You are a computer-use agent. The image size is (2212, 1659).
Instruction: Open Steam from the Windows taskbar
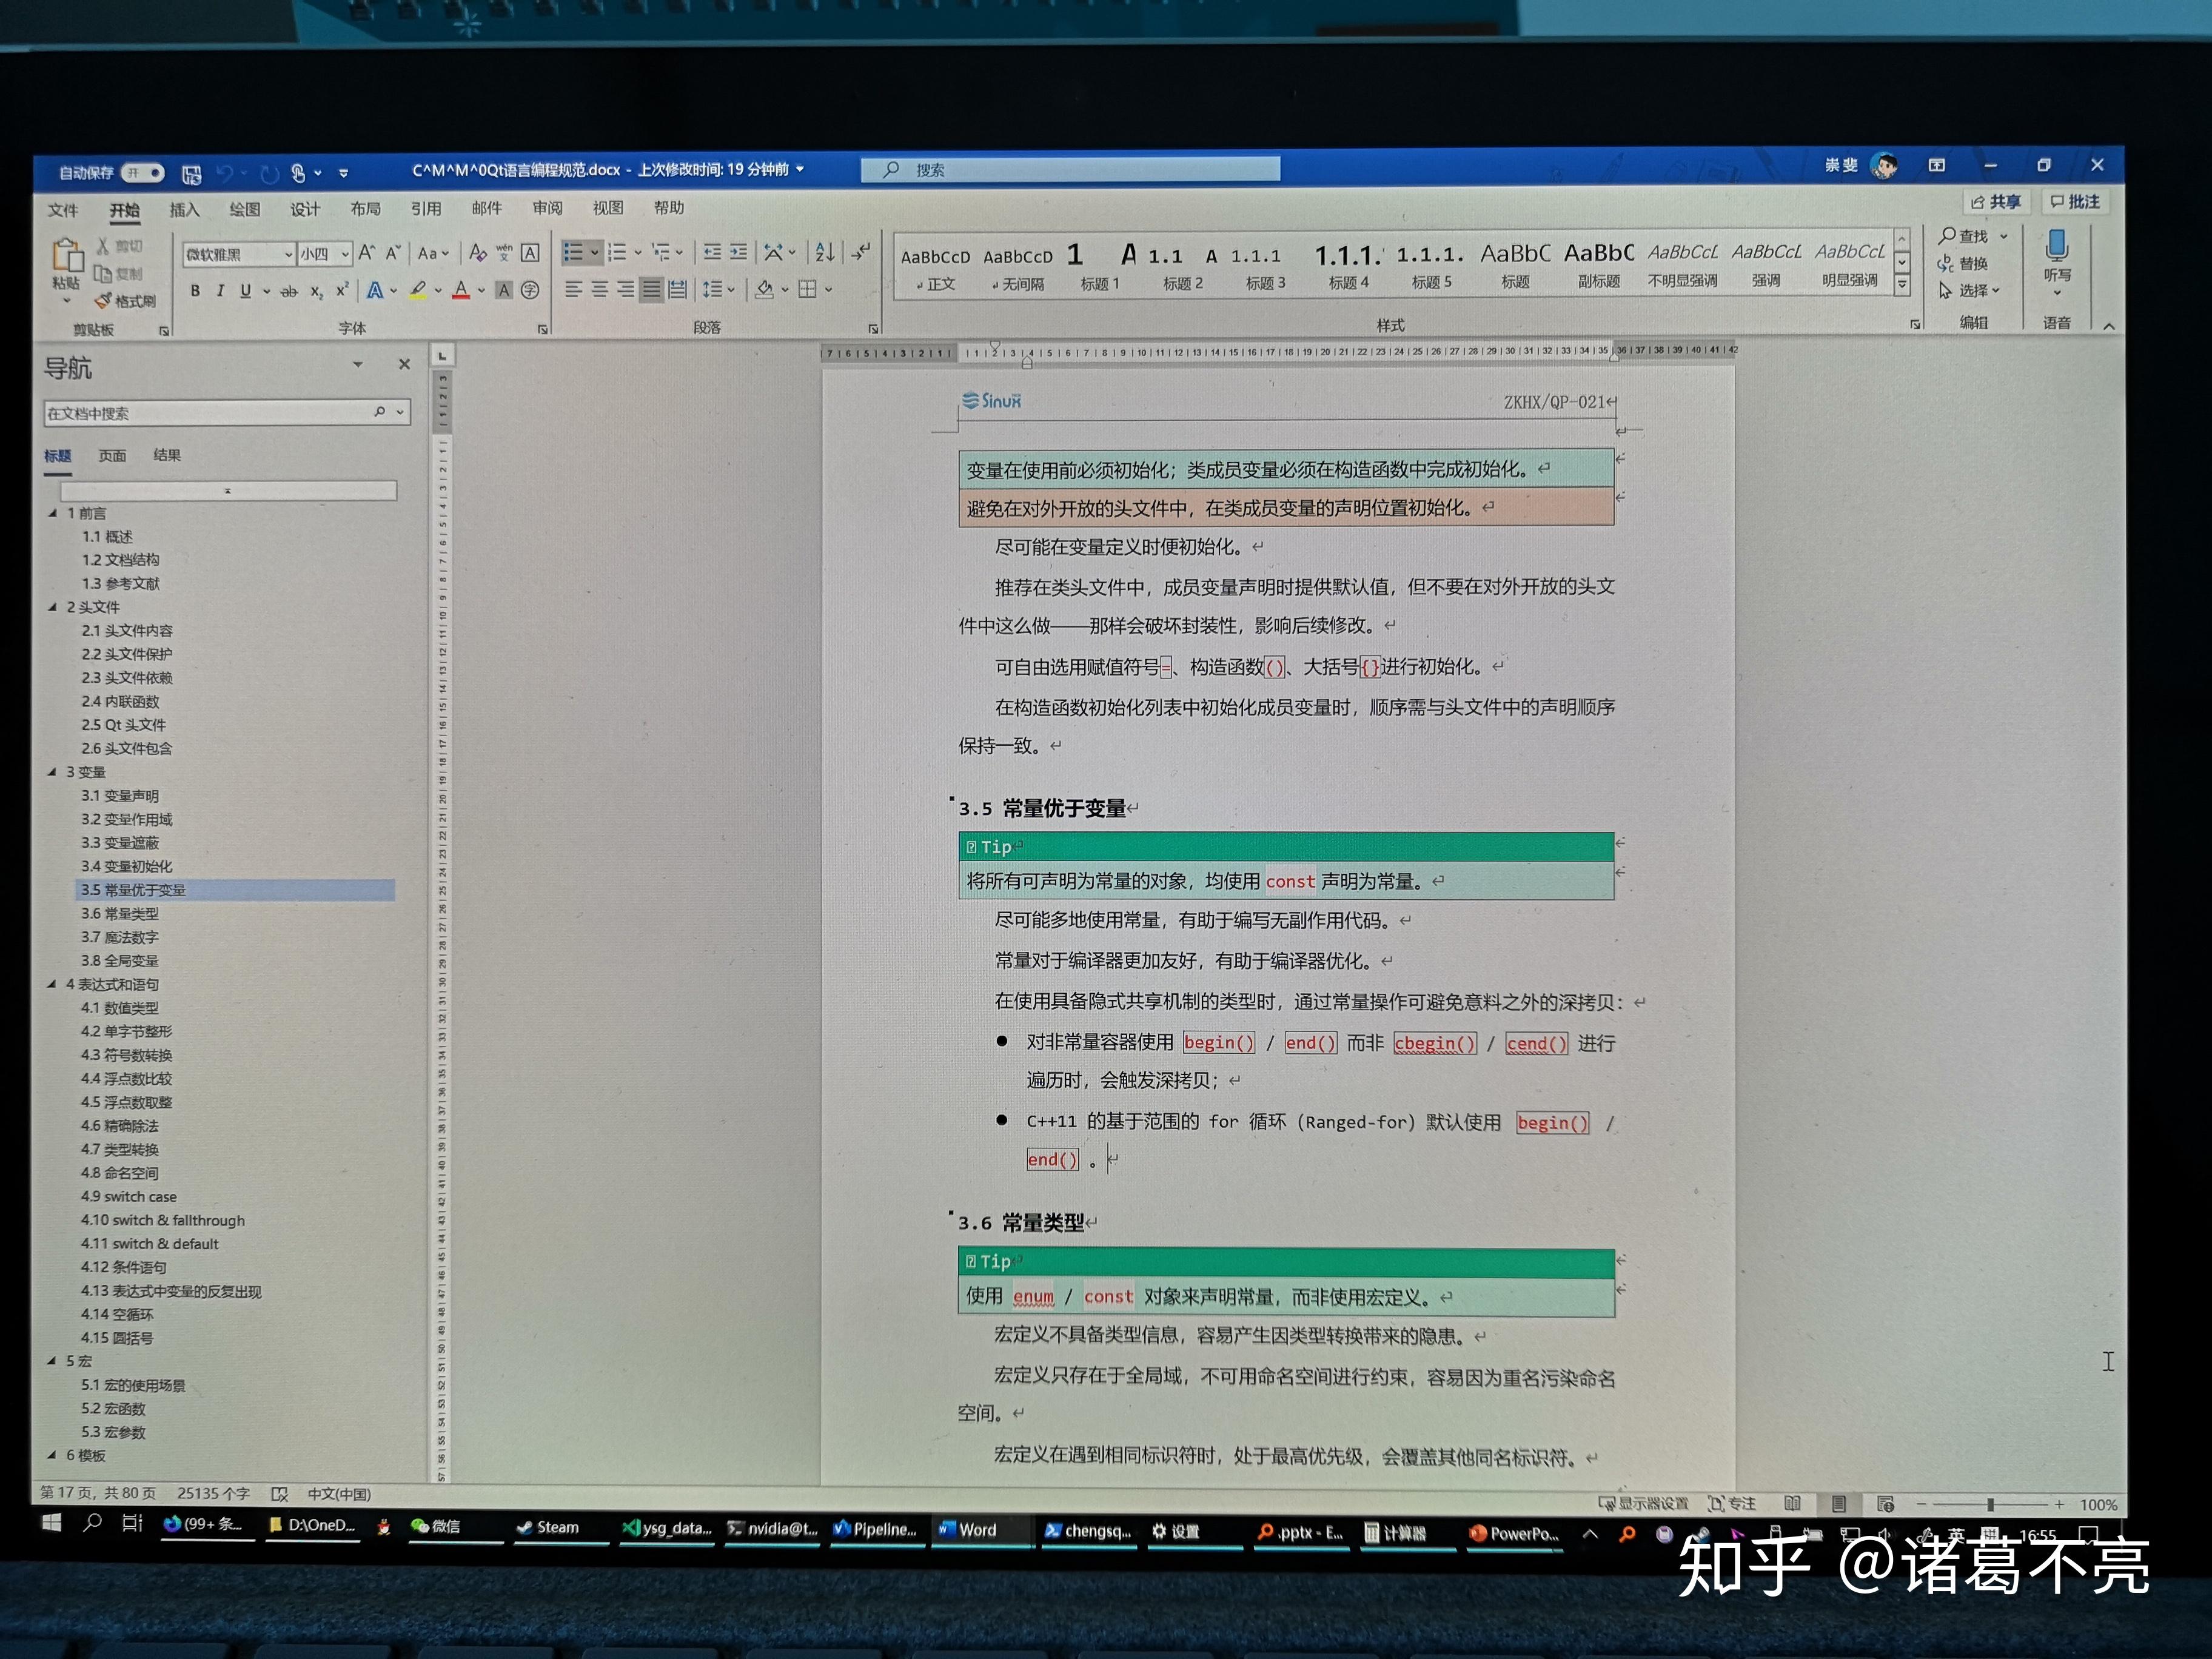coord(549,1527)
